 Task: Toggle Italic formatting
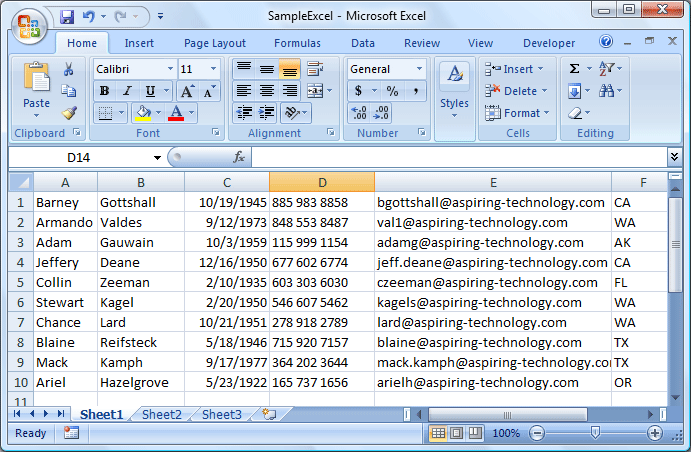tap(127, 91)
